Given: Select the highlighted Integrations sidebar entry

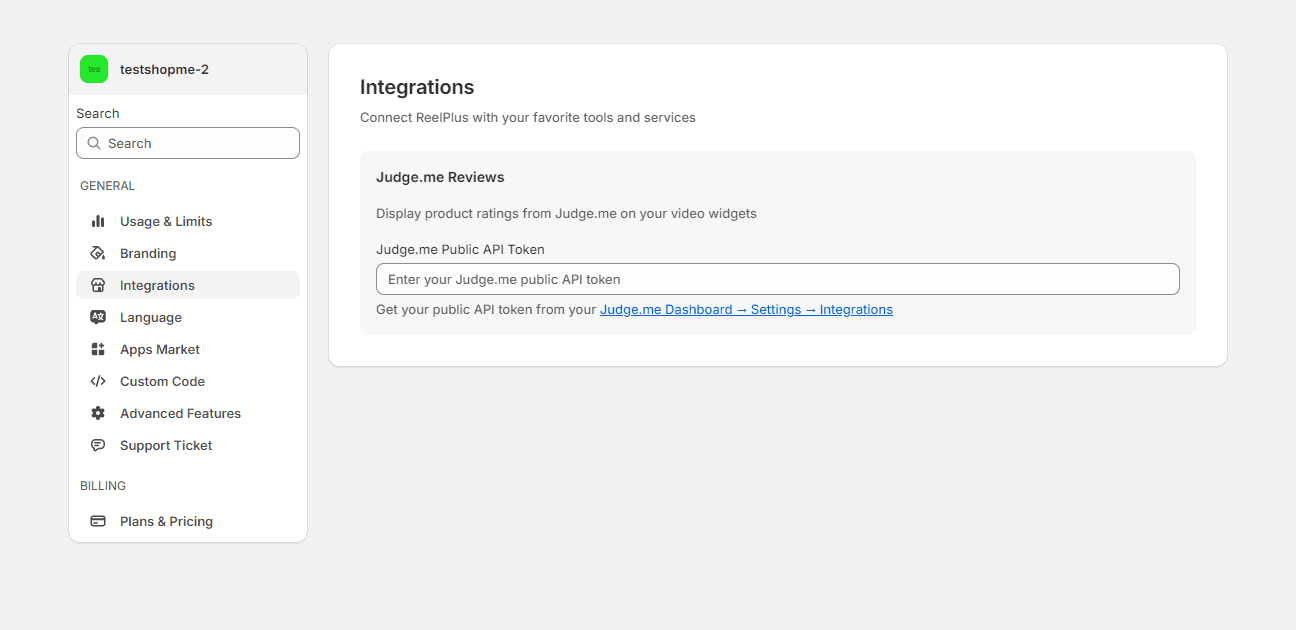Looking at the screenshot, I should tap(156, 285).
